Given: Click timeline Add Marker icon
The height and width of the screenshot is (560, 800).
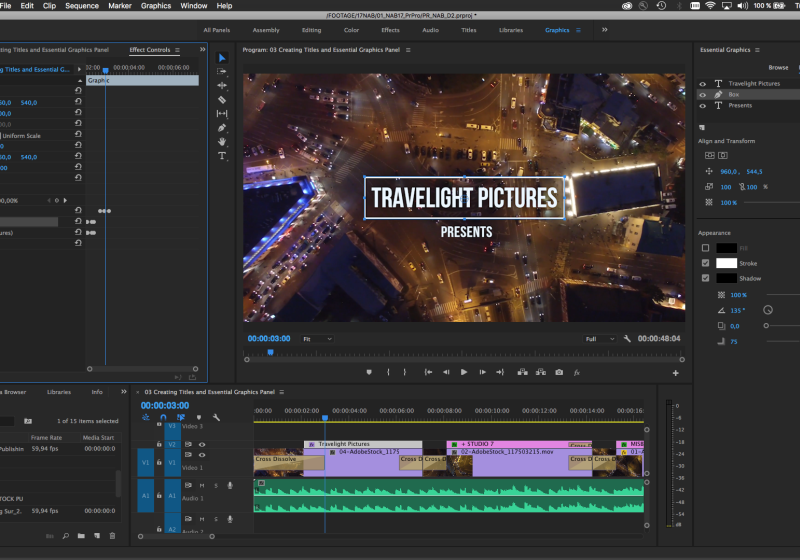Looking at the screenshot, I should [x=199, y=417].
